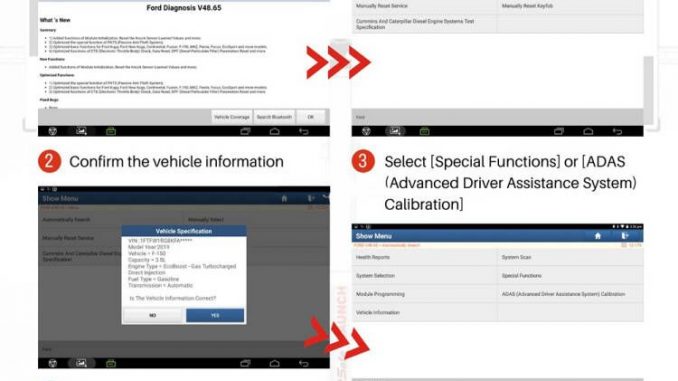Tap OK on the Ford Diagnosis screen
Viewport: 678px width, 381px height.
point(310,117)
